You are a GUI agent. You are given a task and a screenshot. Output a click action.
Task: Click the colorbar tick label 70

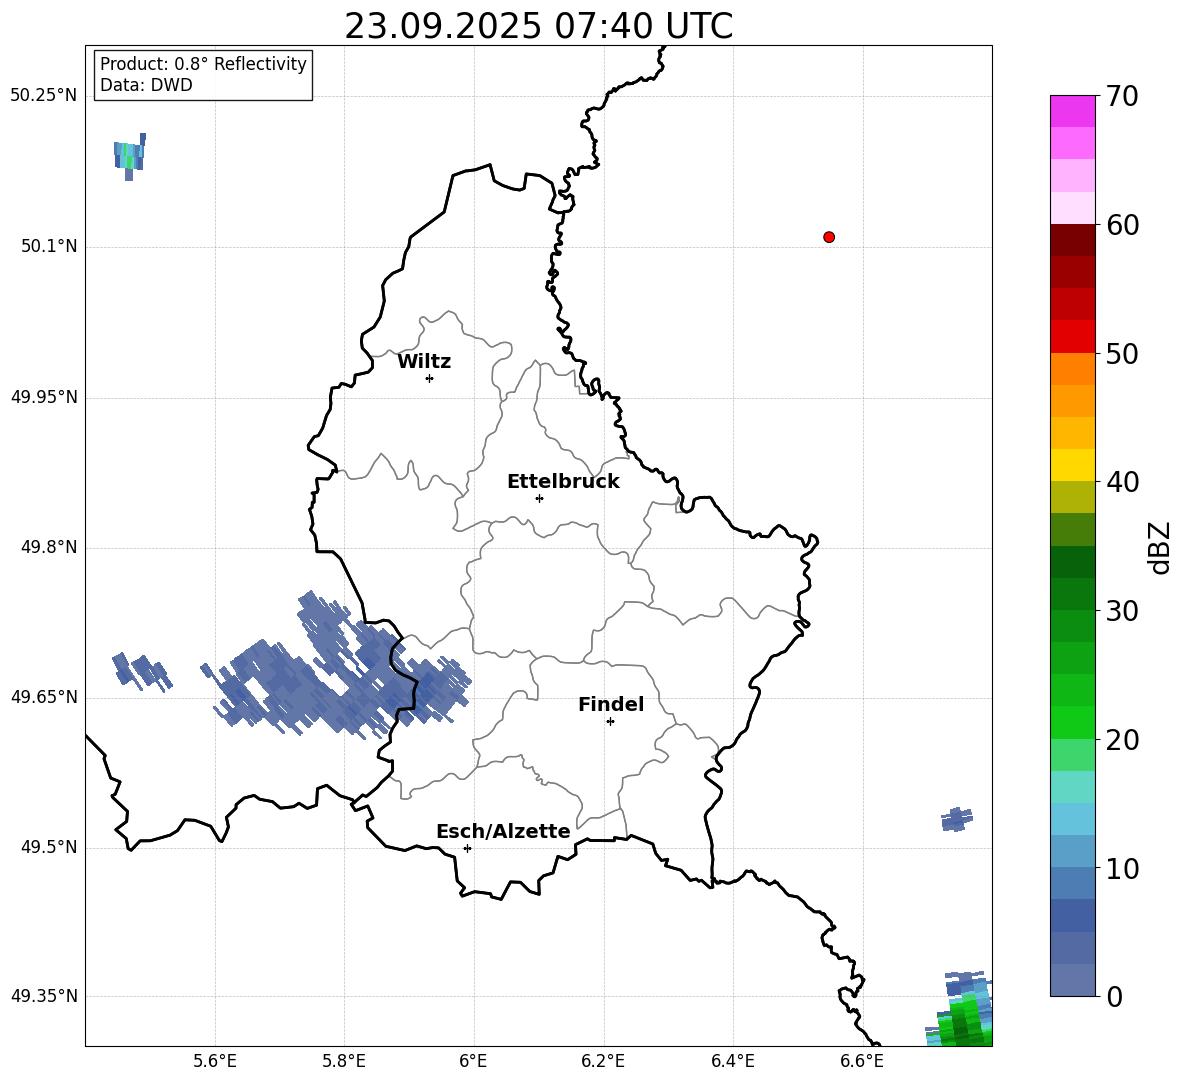pyautogui.click(x=1122, y=97)
